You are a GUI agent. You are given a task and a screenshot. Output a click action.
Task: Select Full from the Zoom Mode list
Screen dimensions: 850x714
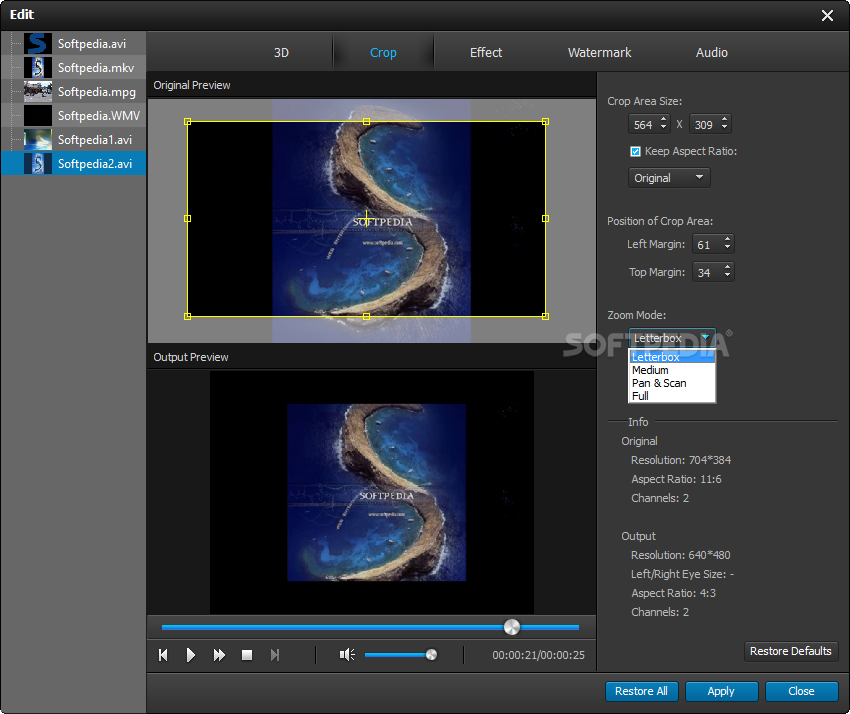tap(641, 396)
